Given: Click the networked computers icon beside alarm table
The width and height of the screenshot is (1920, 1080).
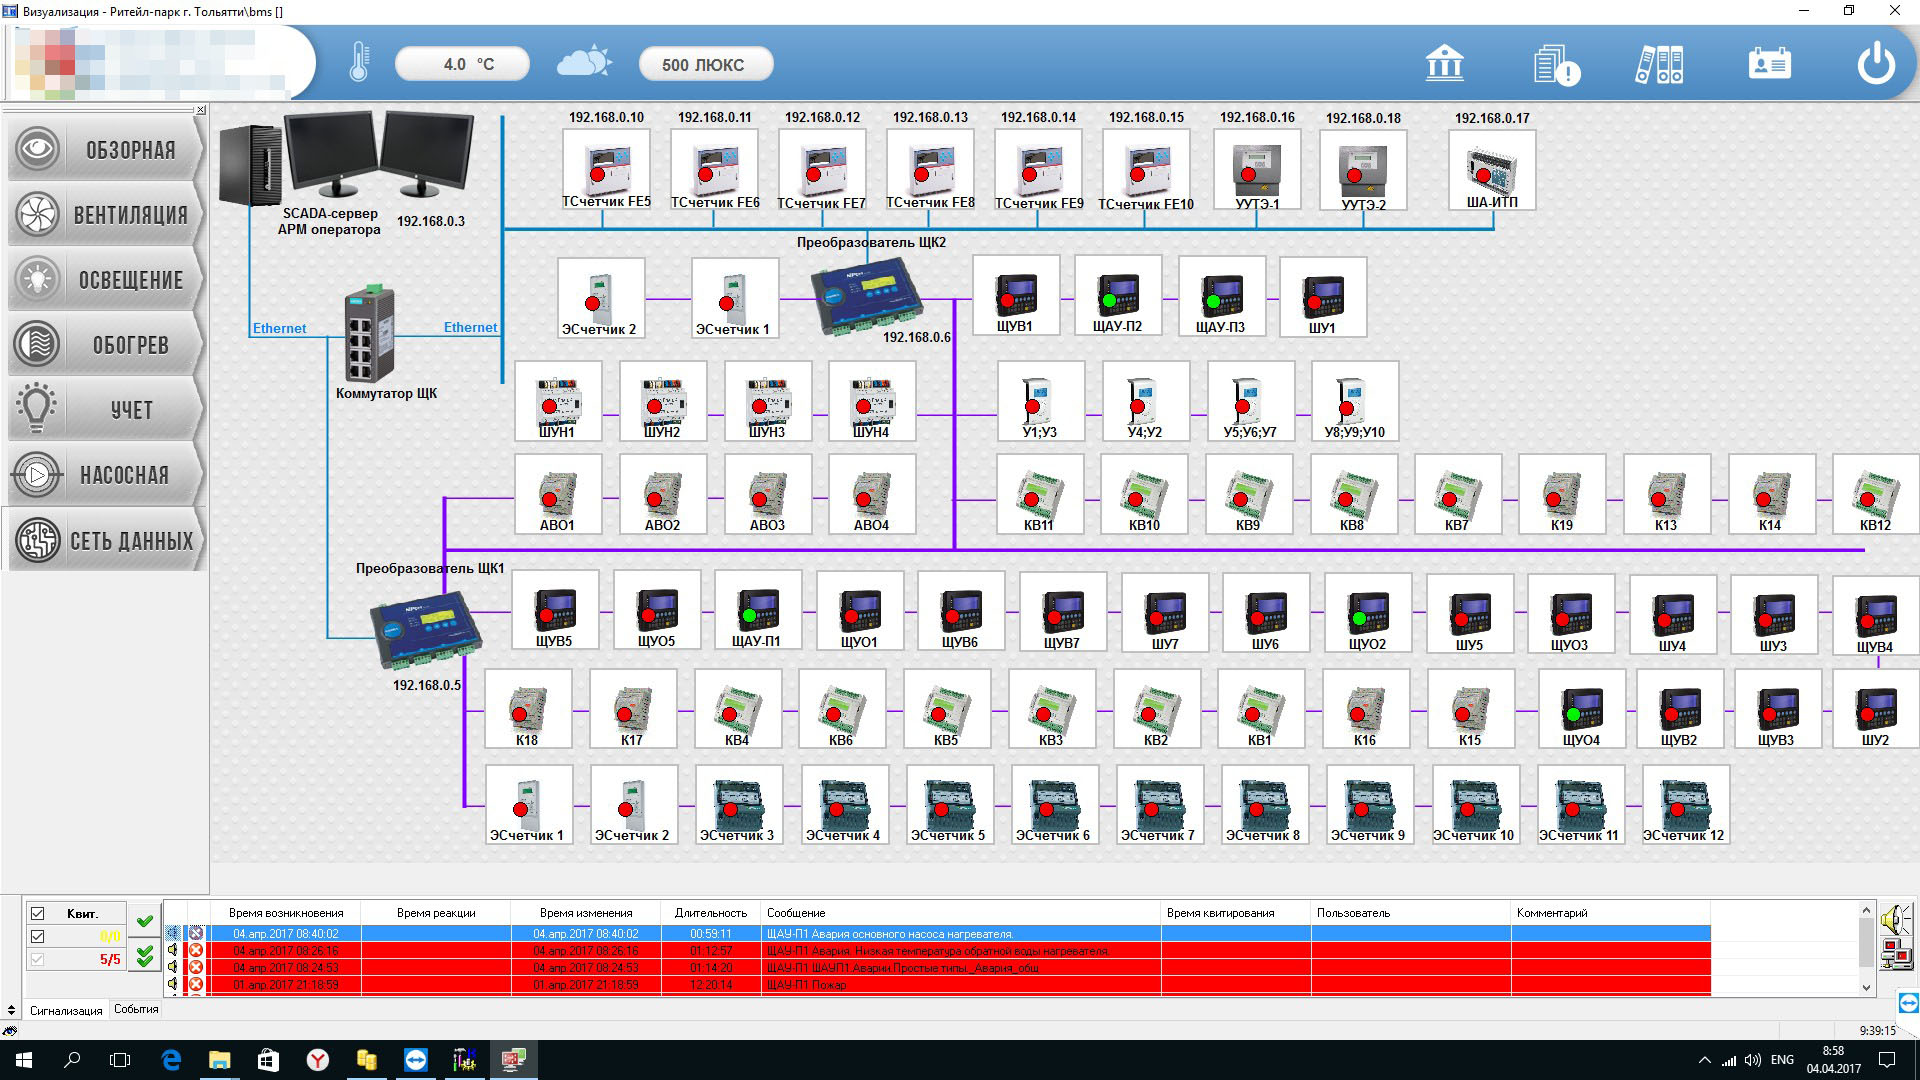Looking at the screenshot, I should coord(1894,954).
